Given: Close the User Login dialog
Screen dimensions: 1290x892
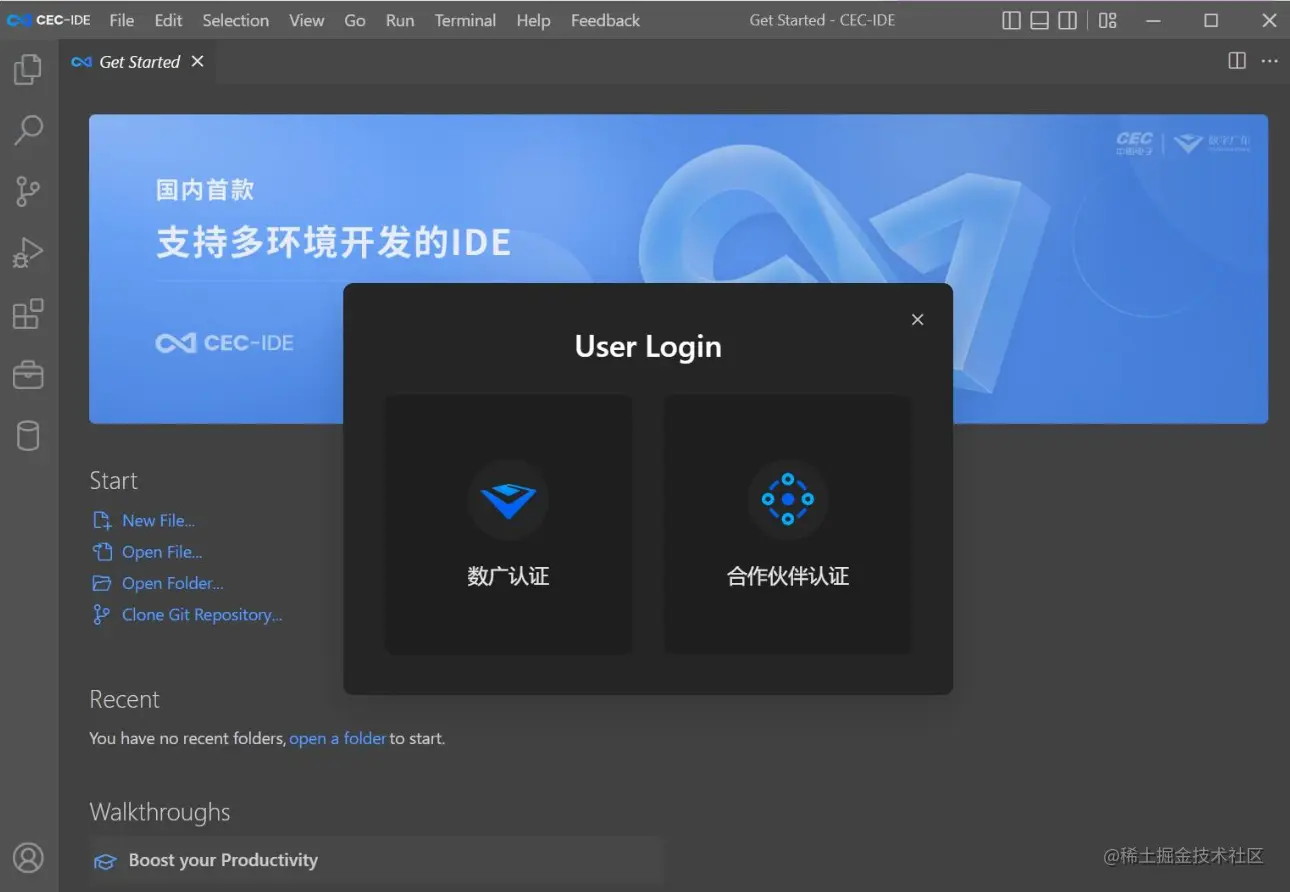Looking at the screenshot, I should [x=917, y=320].
